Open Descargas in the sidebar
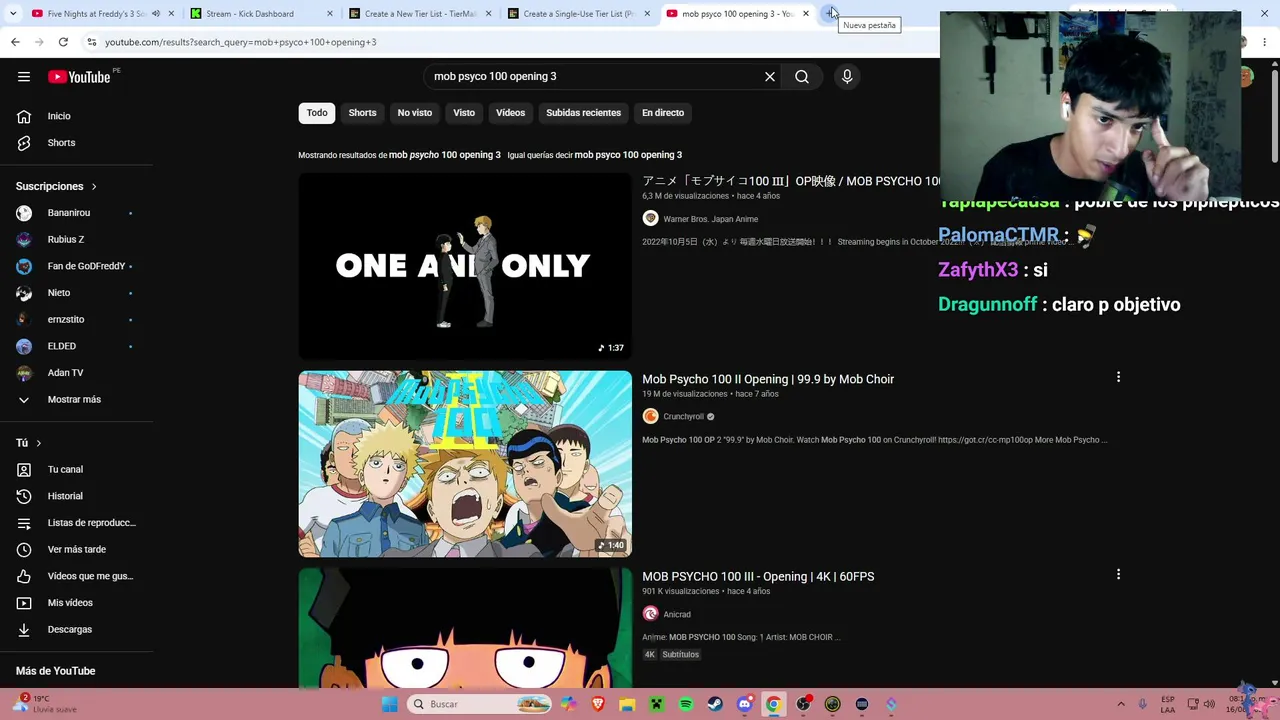Screen dimensions: 1280x720 76,630
